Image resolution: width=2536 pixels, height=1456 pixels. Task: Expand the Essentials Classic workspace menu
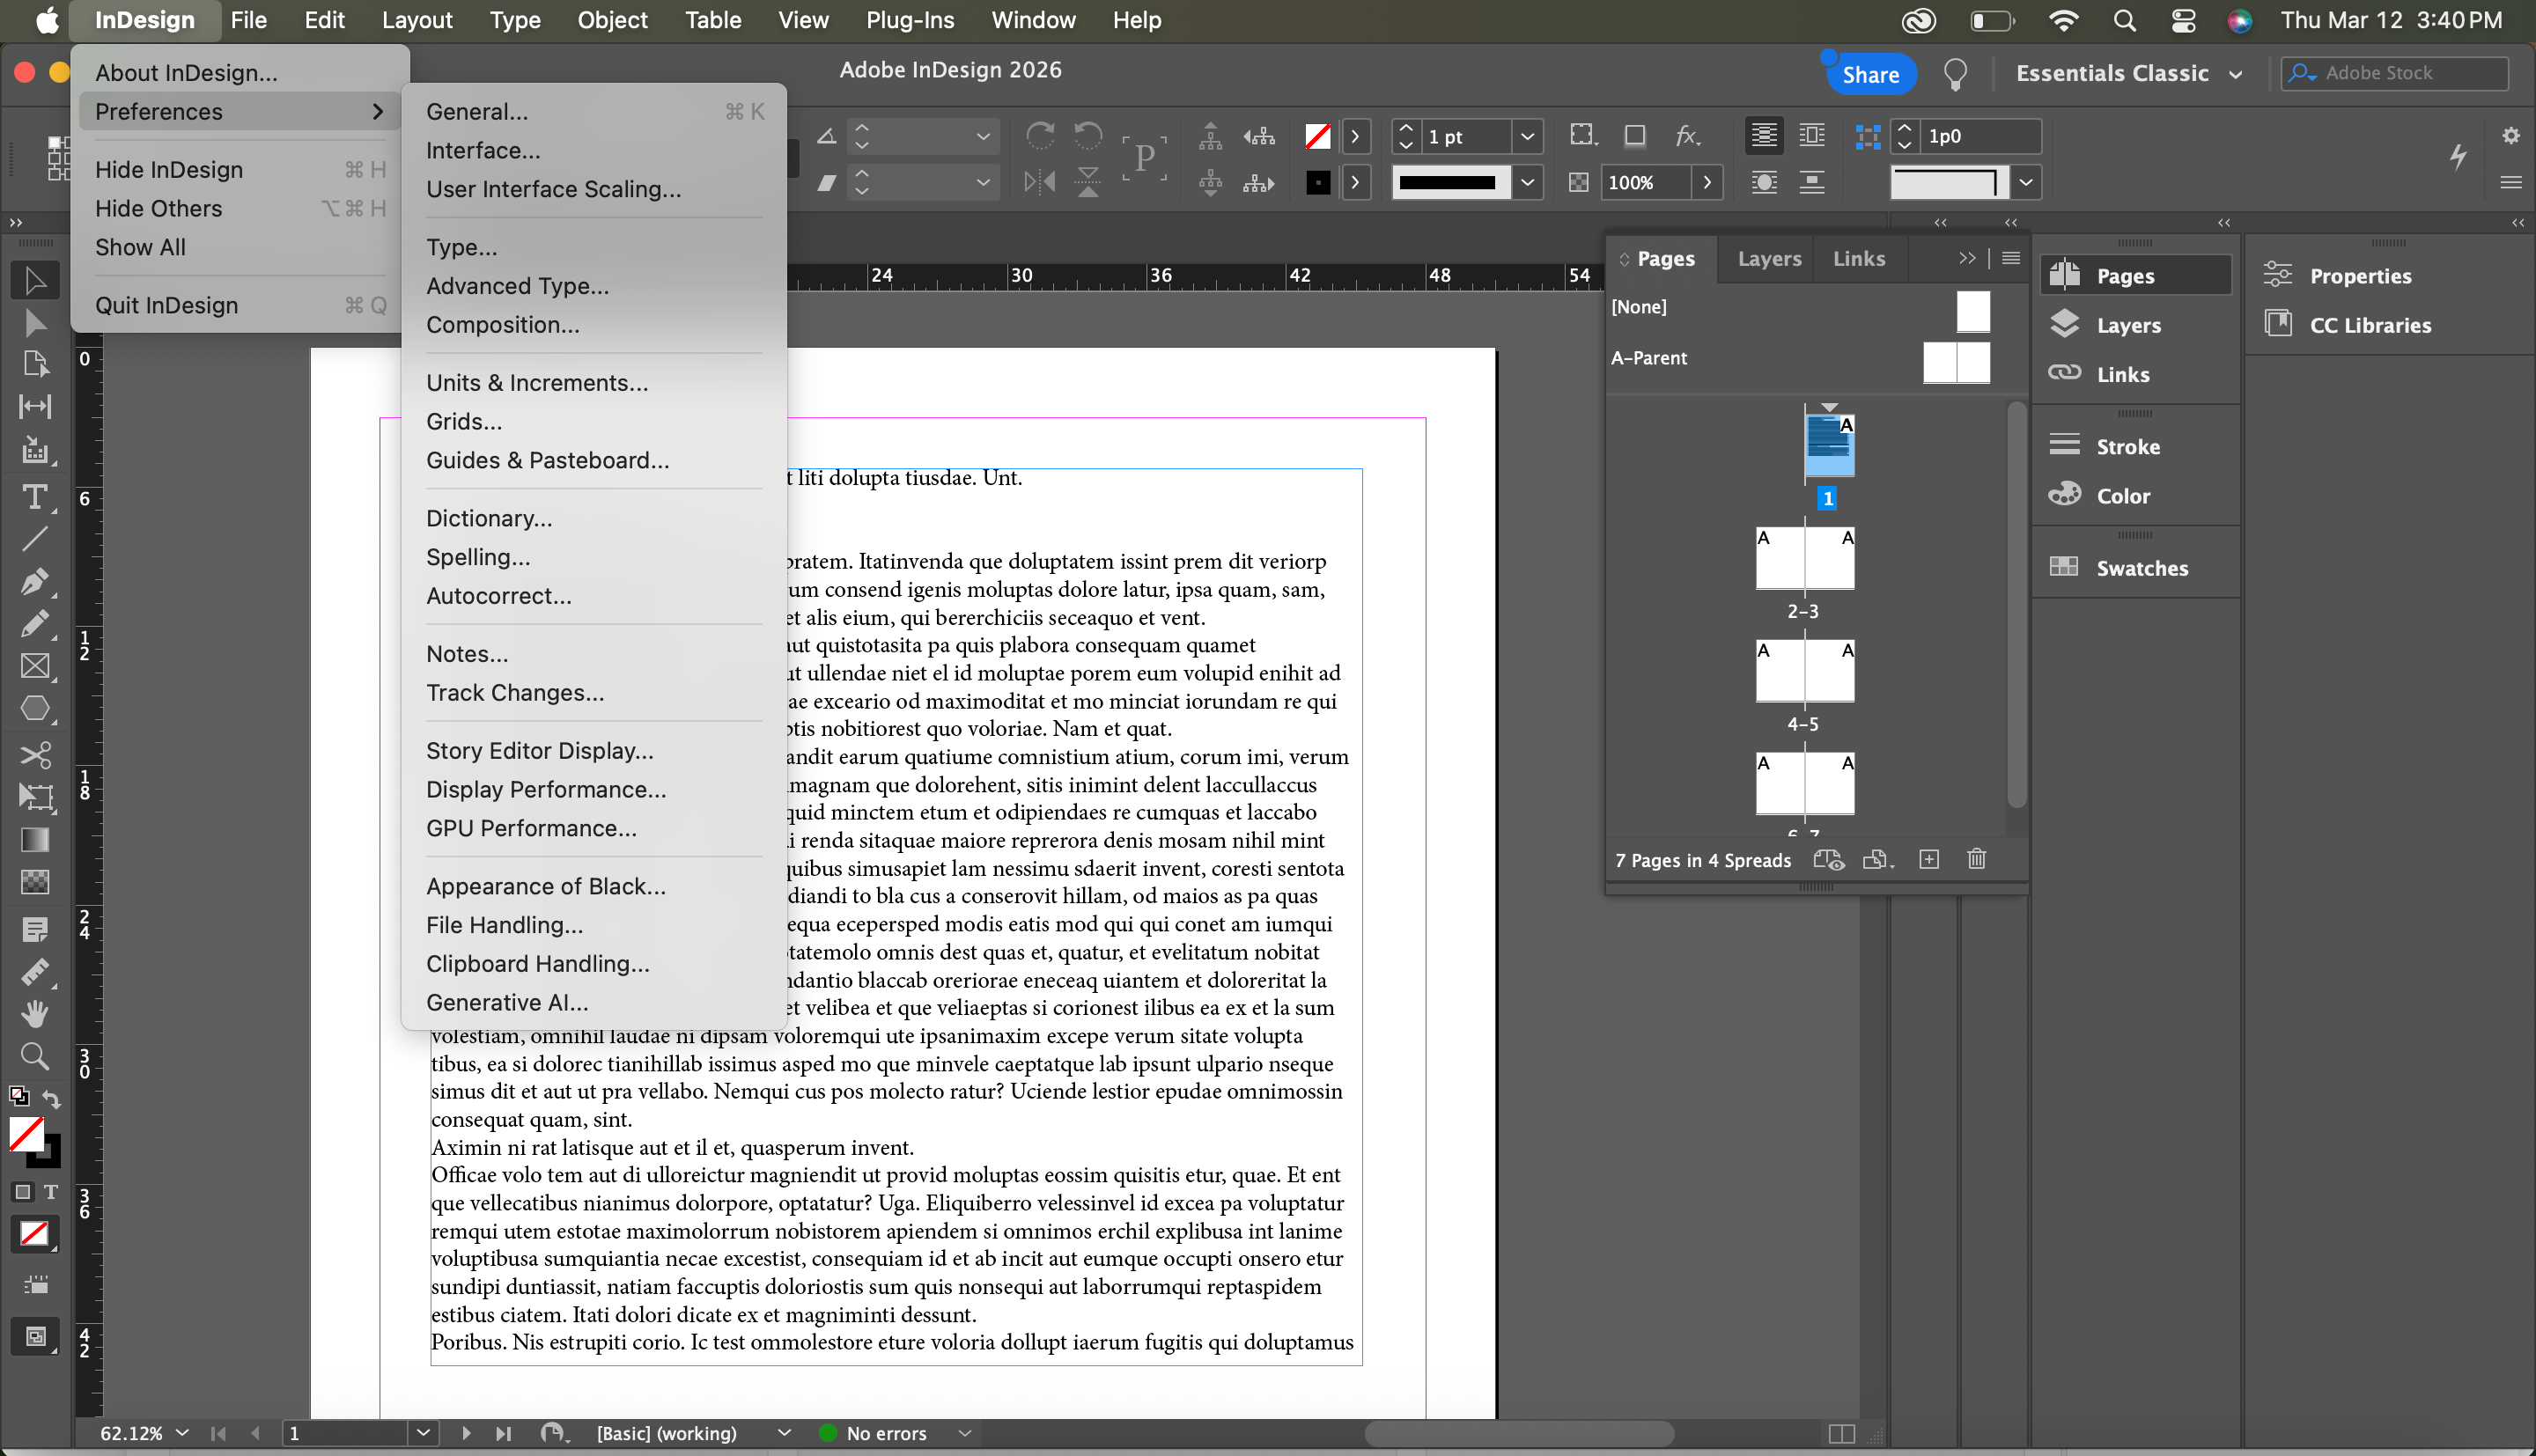(x=2236, y=74)
